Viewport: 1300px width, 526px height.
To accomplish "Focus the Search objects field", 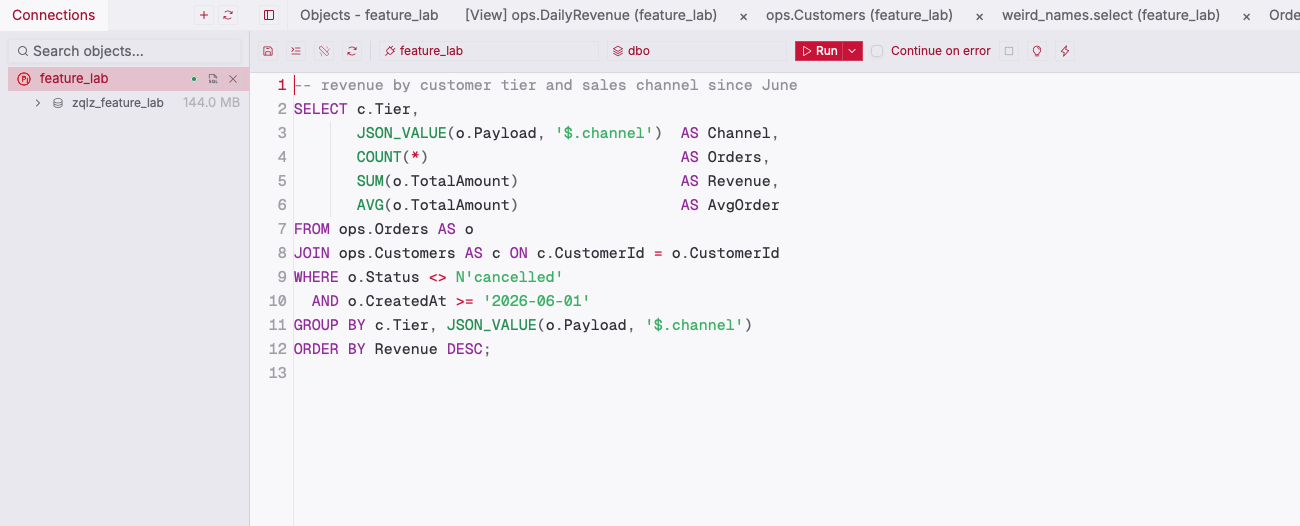I will (x=125, y=51).
